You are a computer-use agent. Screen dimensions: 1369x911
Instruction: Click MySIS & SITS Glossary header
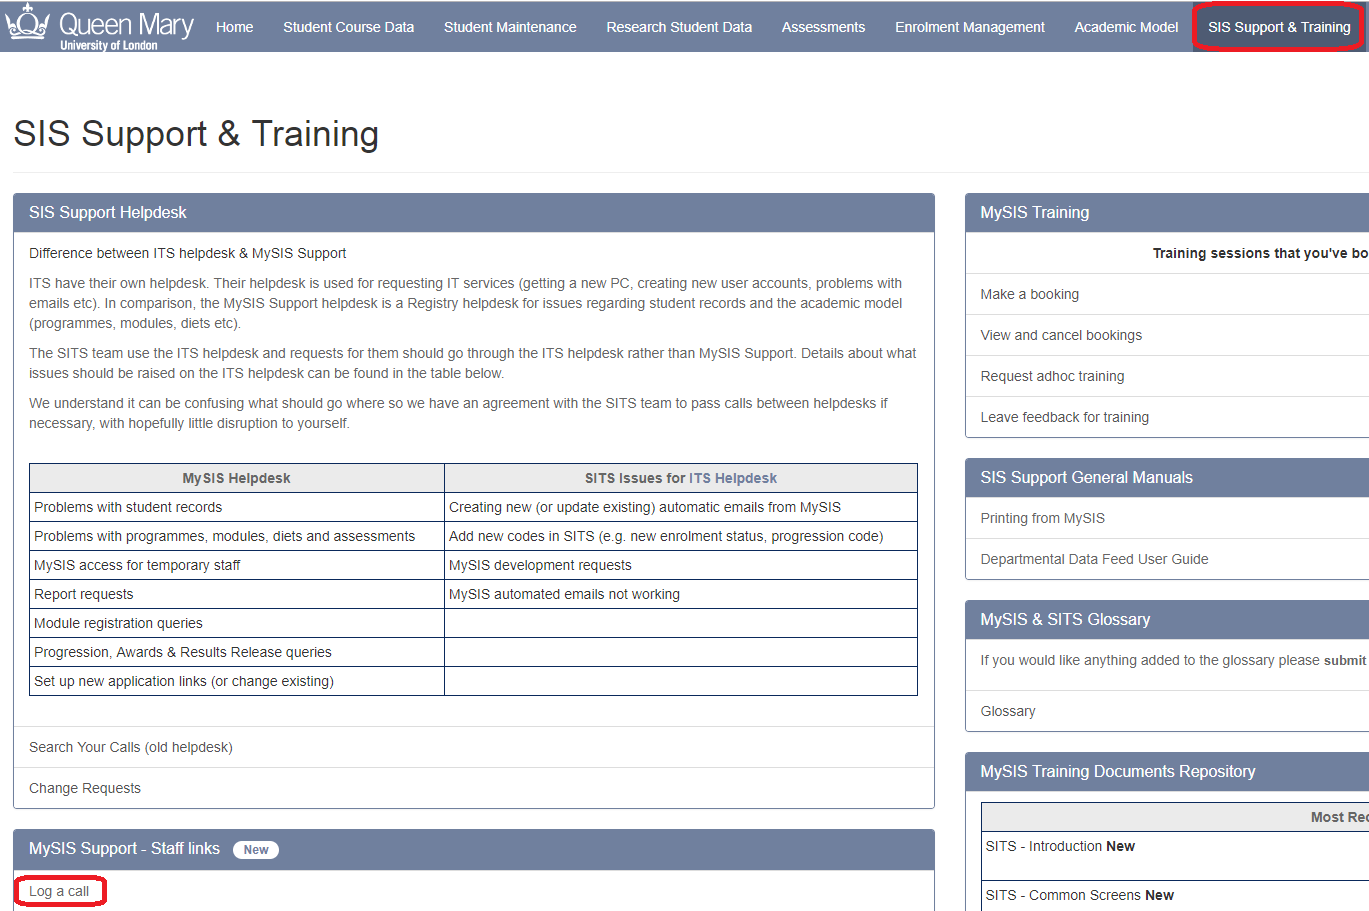point(1167,620)
